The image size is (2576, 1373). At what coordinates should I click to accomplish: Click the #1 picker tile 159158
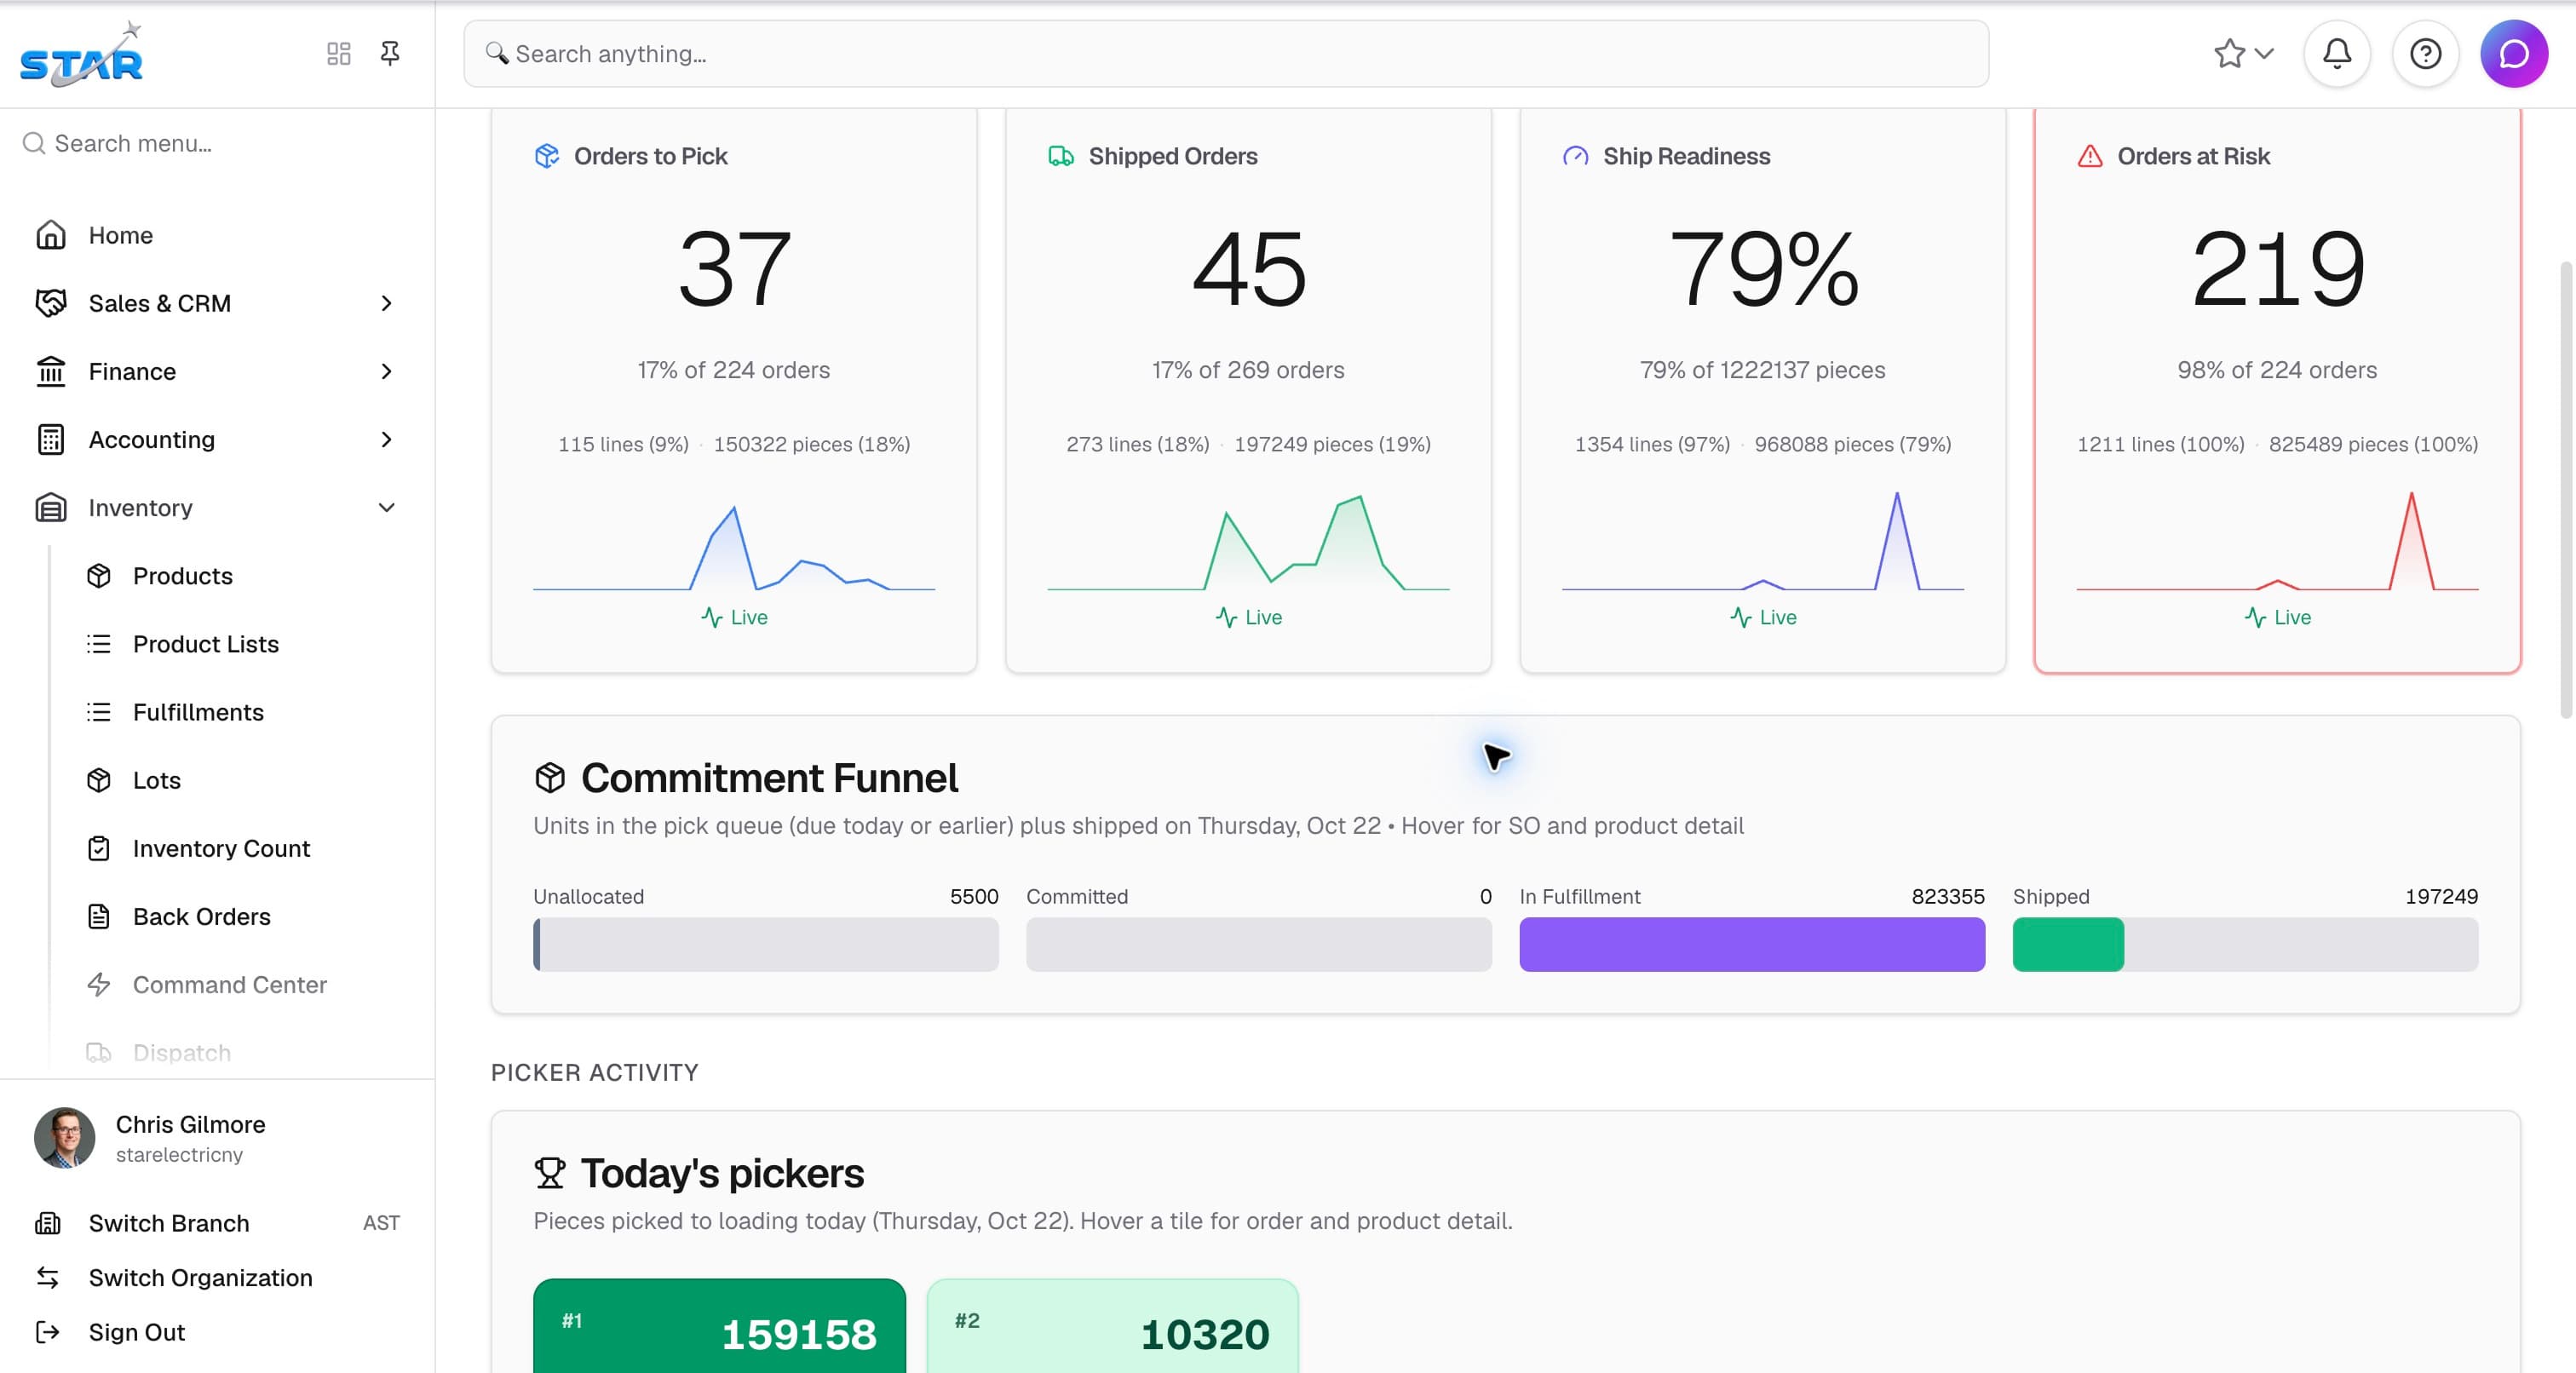point(719,1326)
